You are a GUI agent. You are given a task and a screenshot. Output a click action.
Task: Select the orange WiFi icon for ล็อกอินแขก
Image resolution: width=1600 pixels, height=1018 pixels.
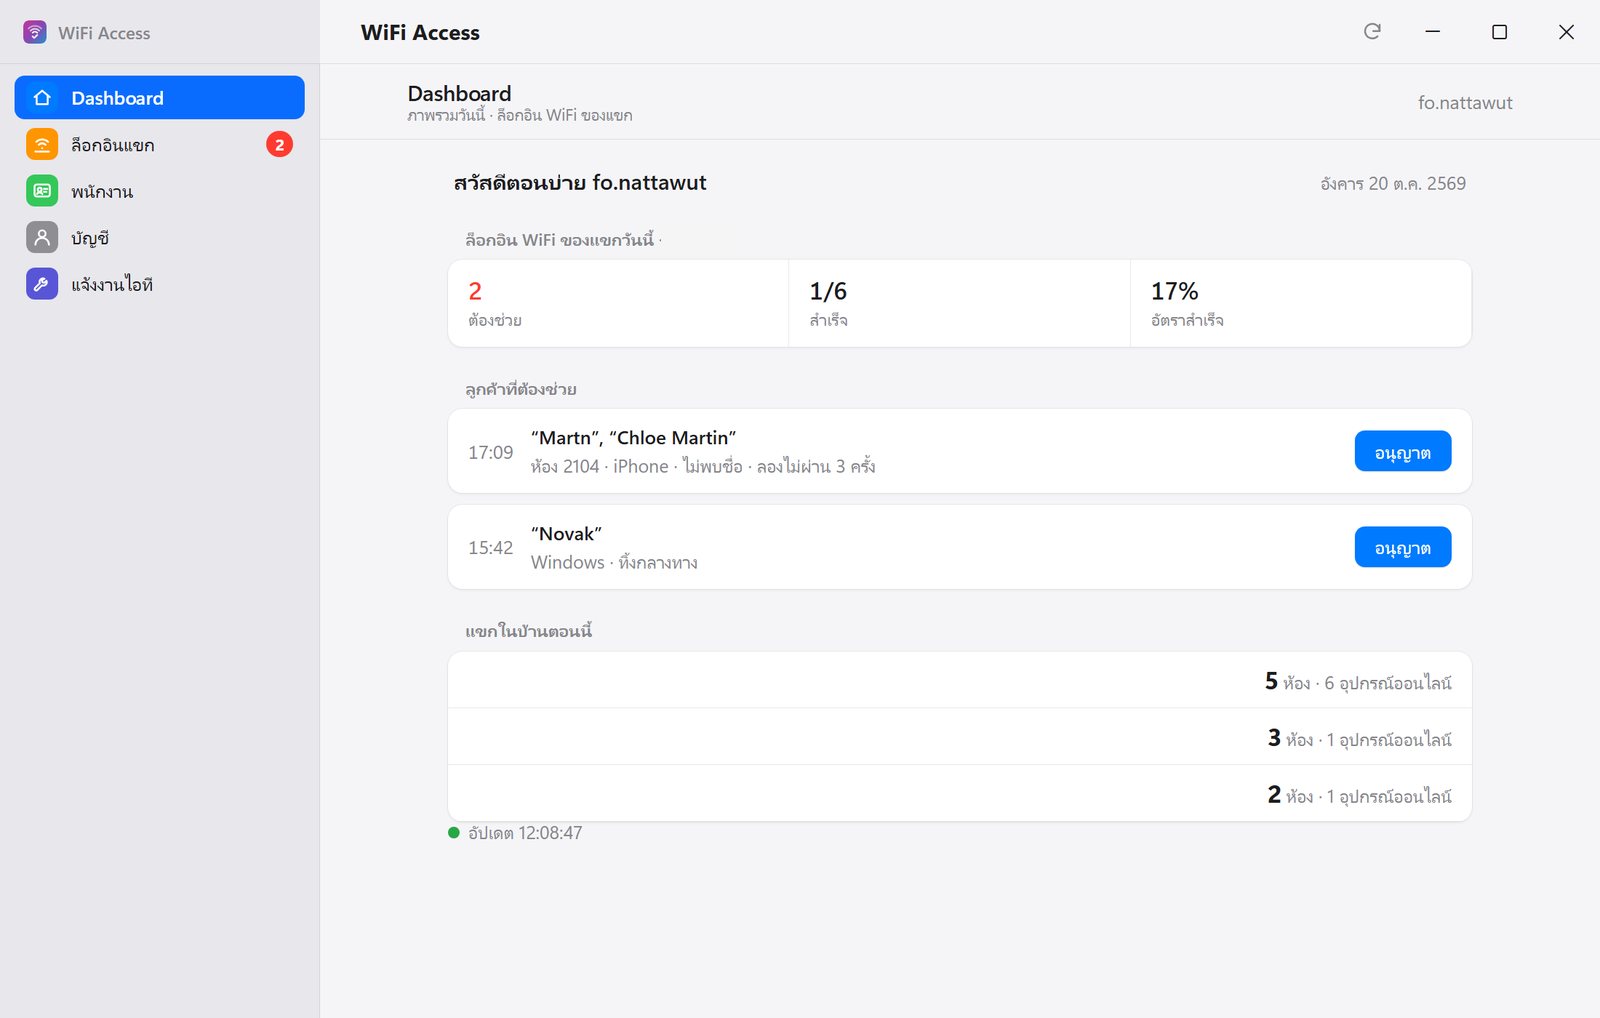pos(42,145)
